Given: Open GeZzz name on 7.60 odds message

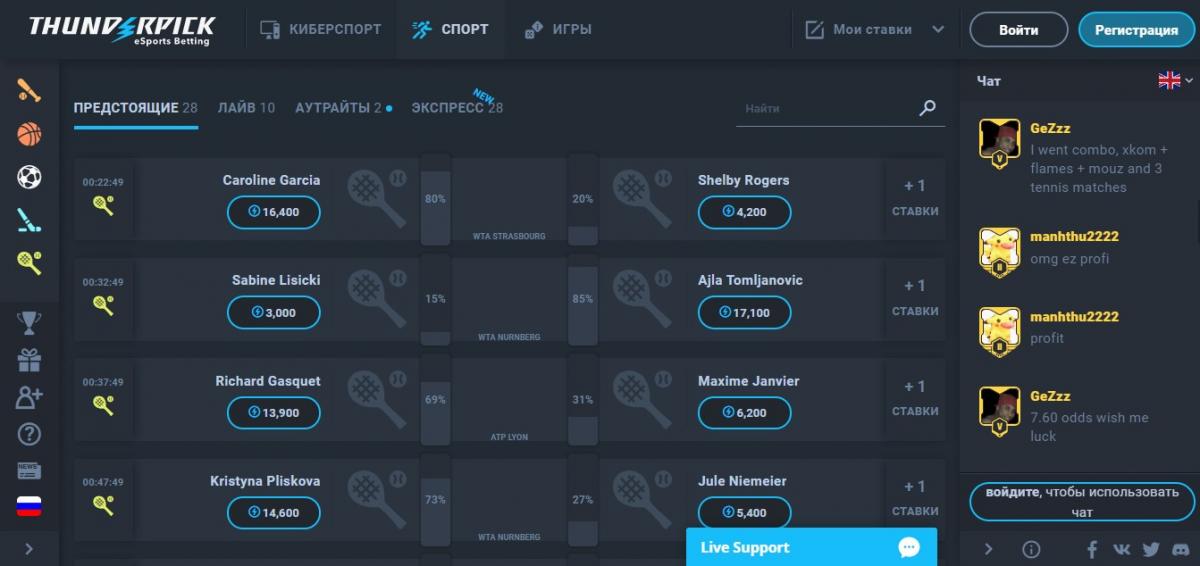Looking at the screenshot, I should (x=1050, y=396).
